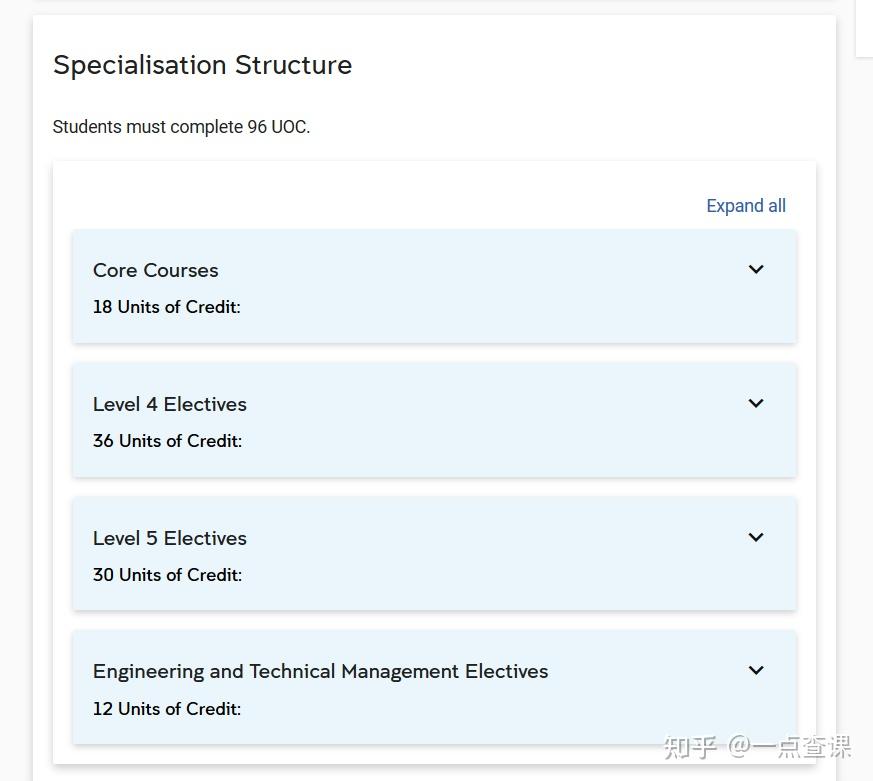Select the Level 5 Electives title
Screen dimensions: 873x781
pos(169,538)
